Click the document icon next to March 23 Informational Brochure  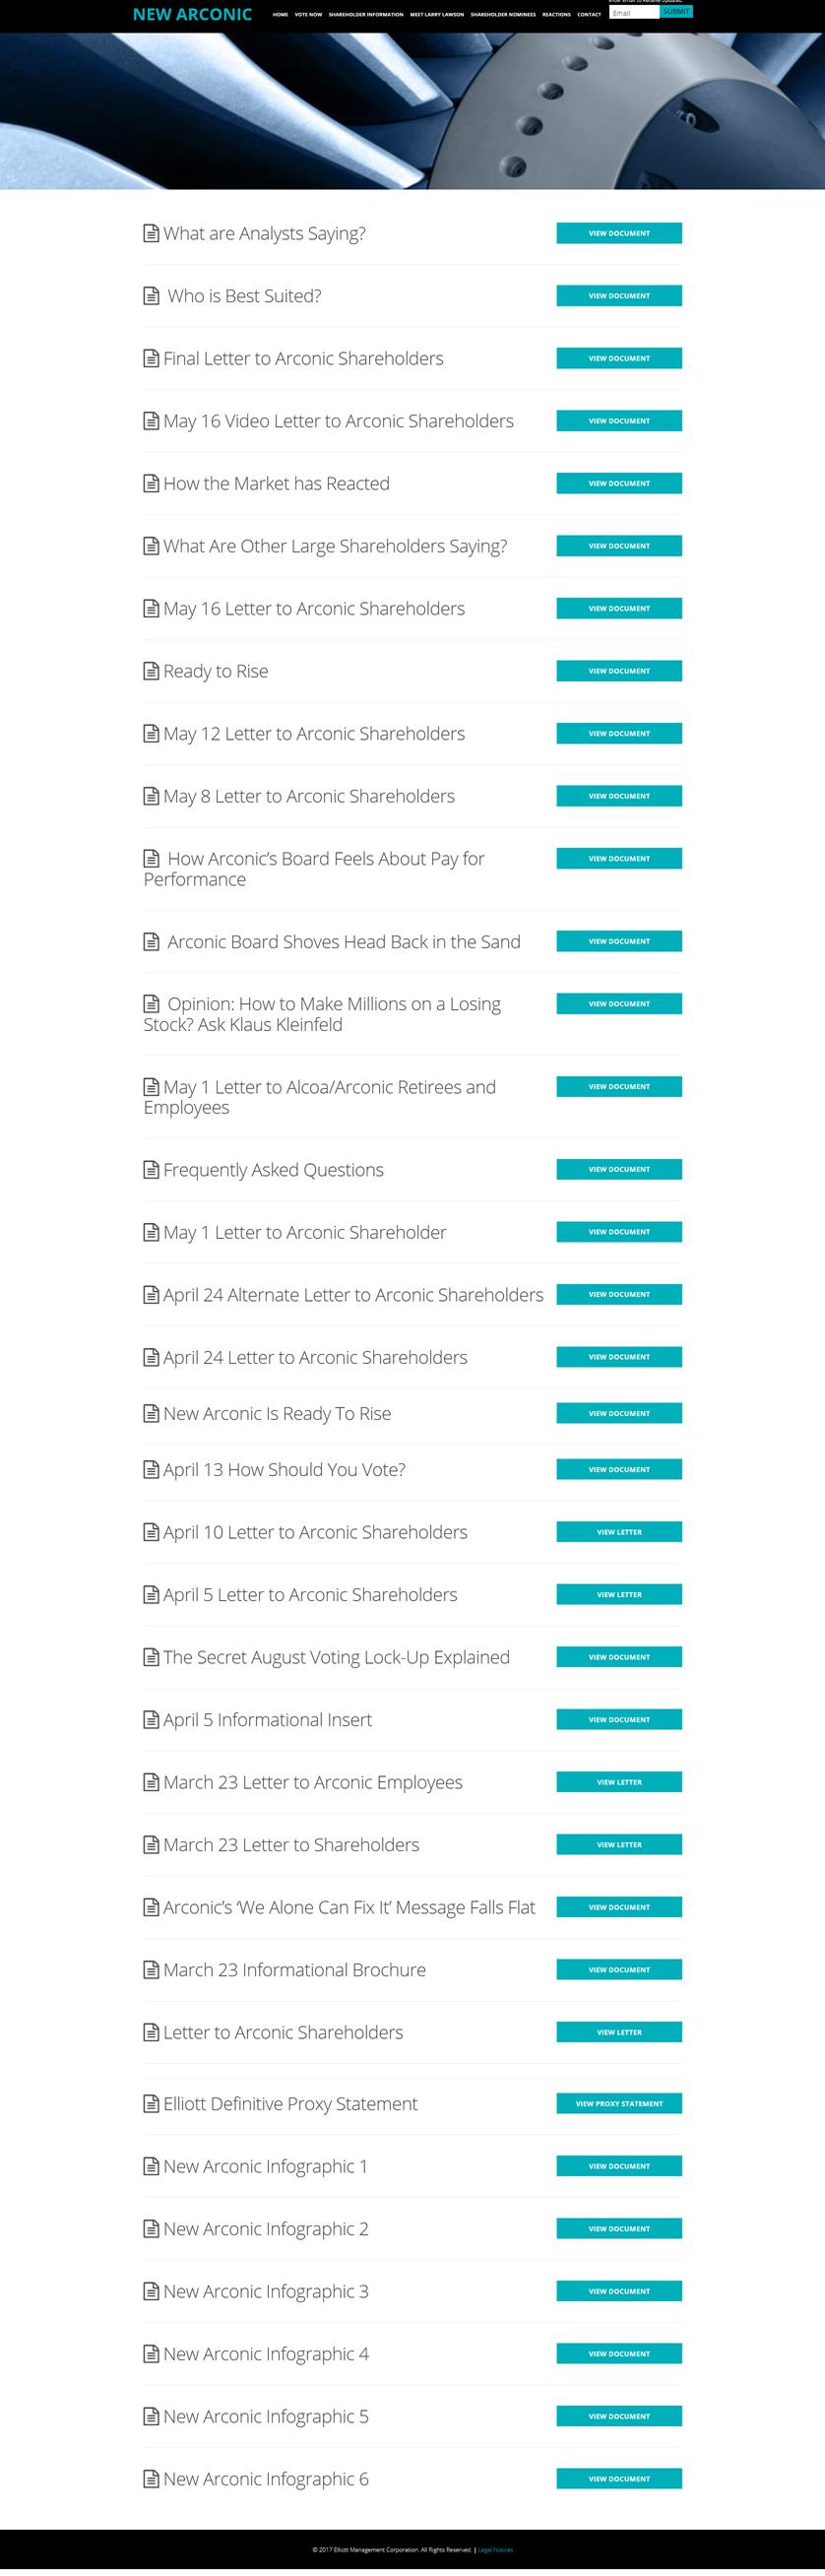pos(151,1970)
